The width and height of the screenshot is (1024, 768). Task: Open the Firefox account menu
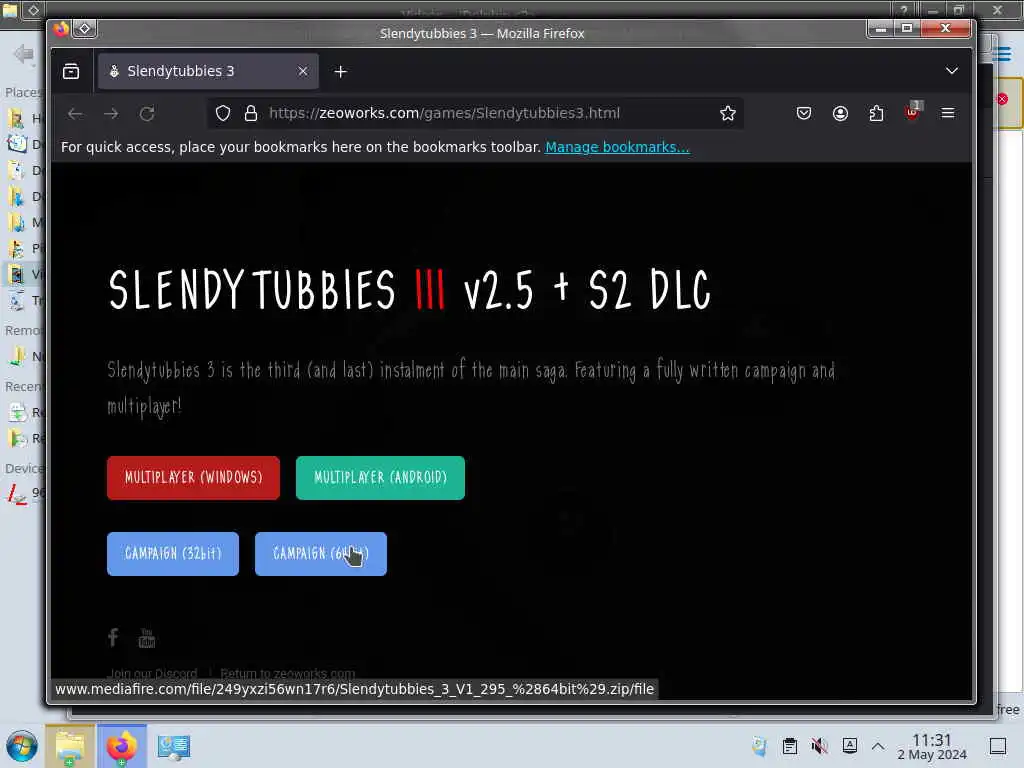tap(840, 113)
